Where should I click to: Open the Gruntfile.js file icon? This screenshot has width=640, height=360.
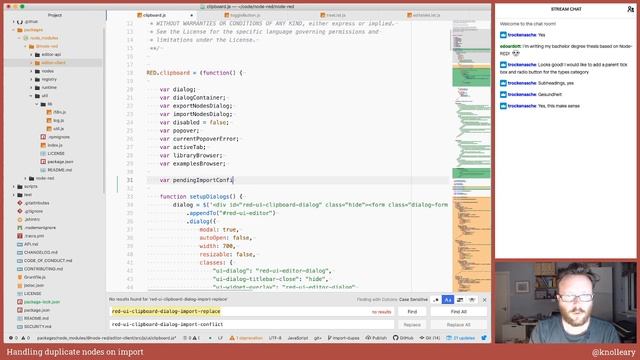[20, 277]
